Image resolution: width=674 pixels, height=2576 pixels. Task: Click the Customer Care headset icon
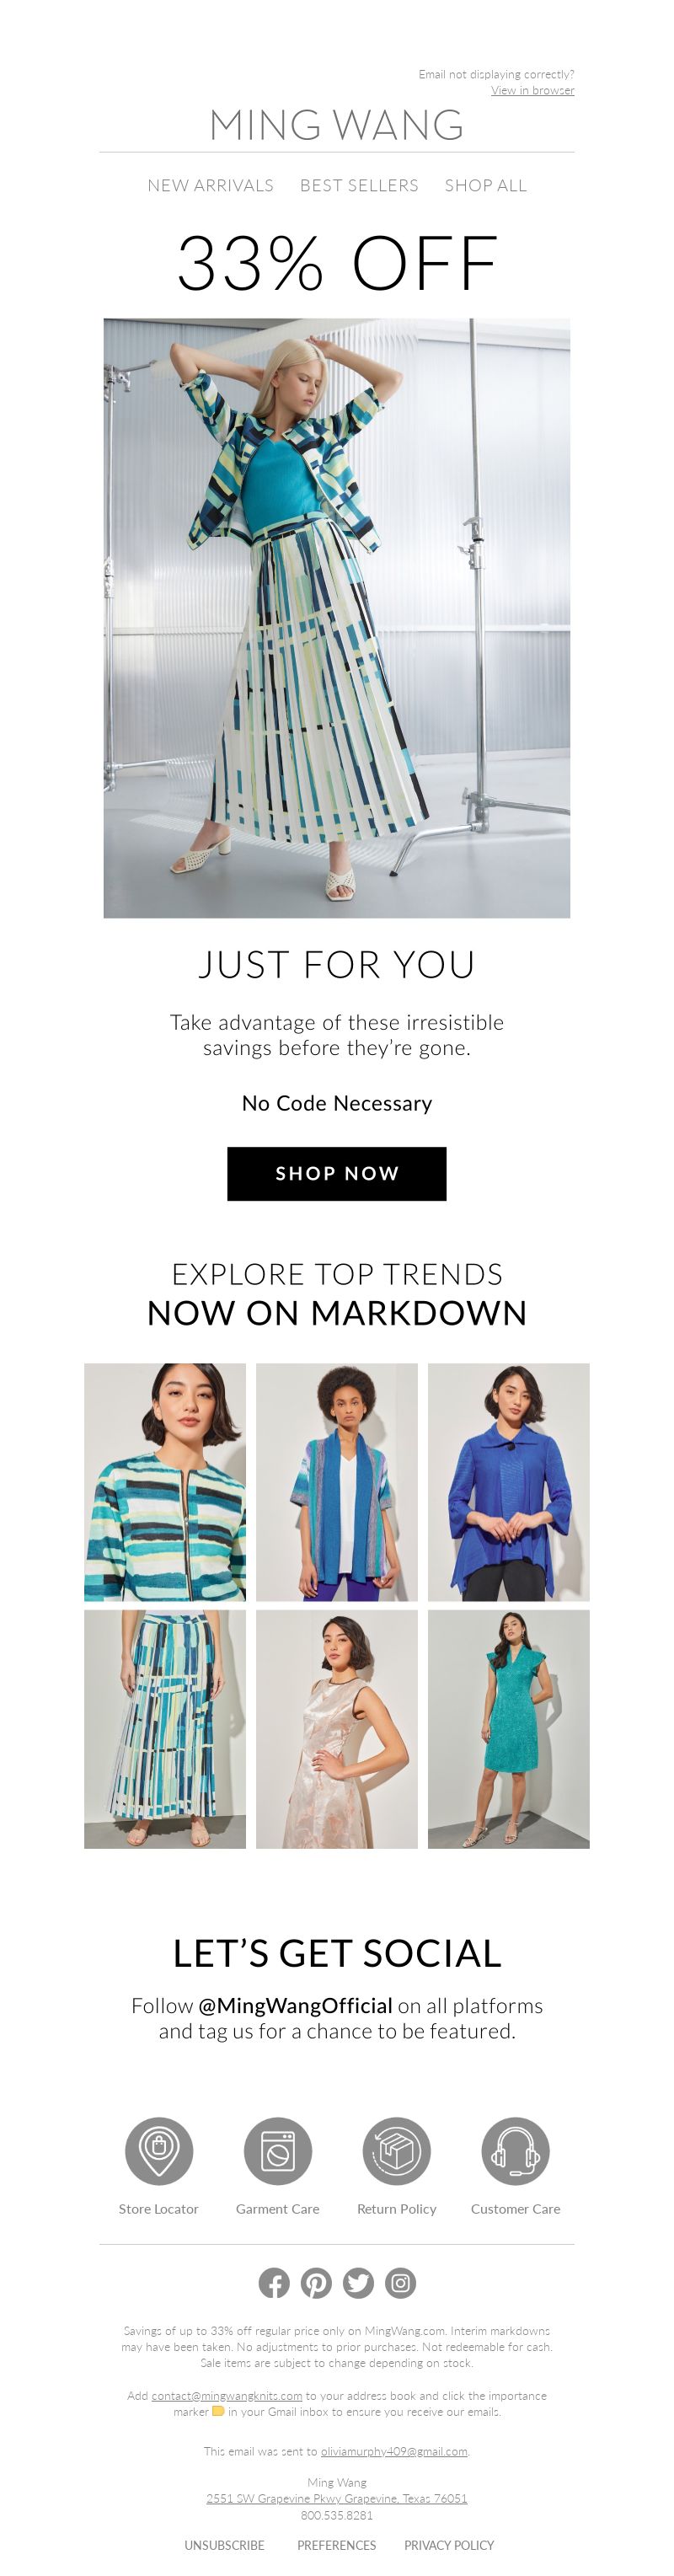coord(515,2149)
